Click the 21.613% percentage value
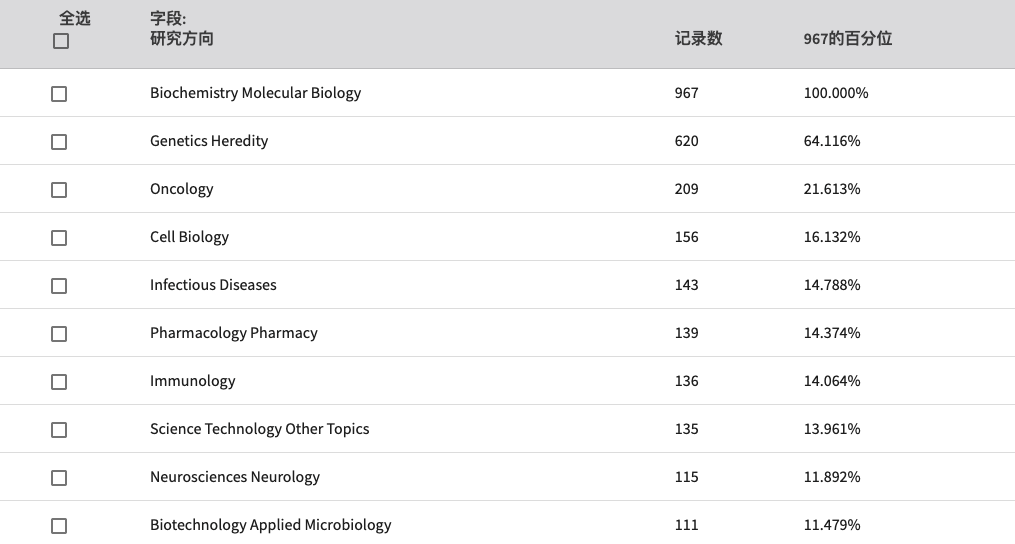 click(832, 189)
